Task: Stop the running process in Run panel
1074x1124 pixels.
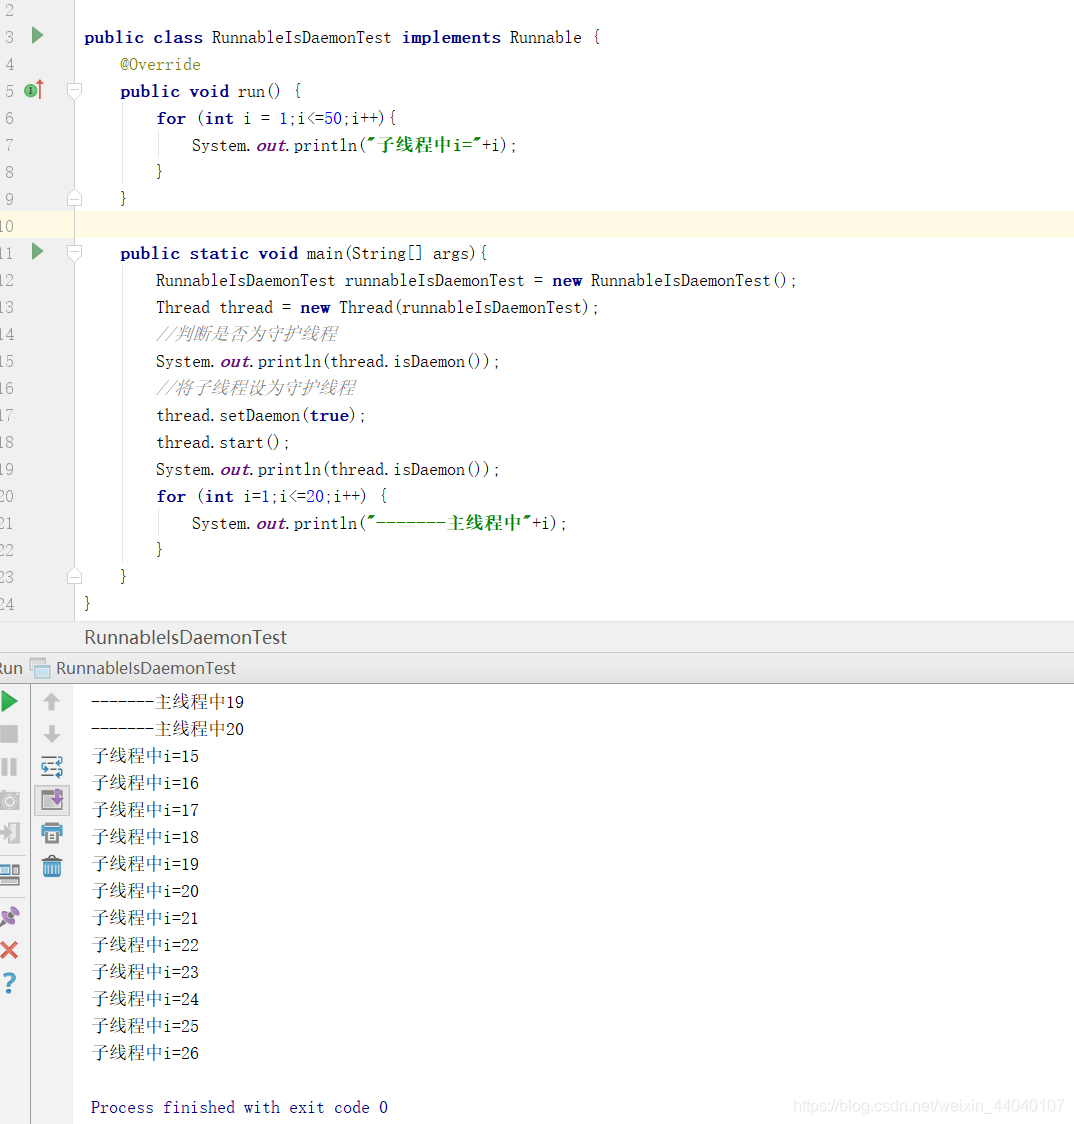Action: click(9, 734)
